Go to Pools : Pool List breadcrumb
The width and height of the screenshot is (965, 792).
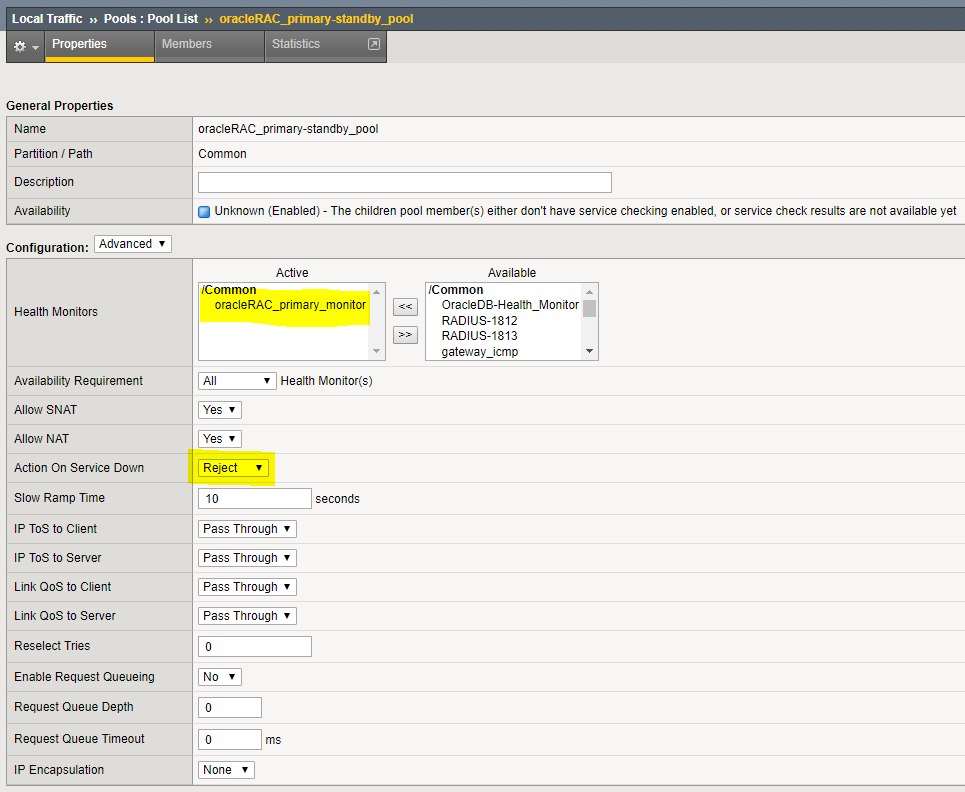tap(151, 18)
